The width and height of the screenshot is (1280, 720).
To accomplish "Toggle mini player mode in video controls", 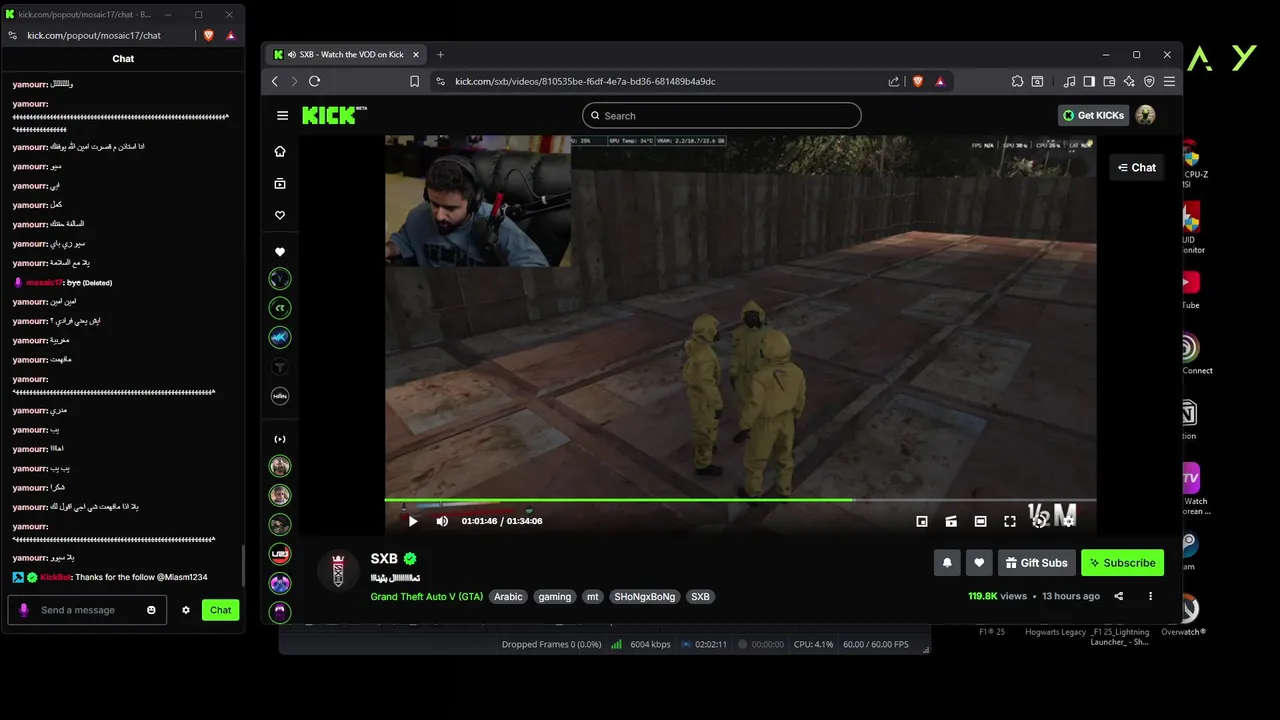I will [951, 521].
